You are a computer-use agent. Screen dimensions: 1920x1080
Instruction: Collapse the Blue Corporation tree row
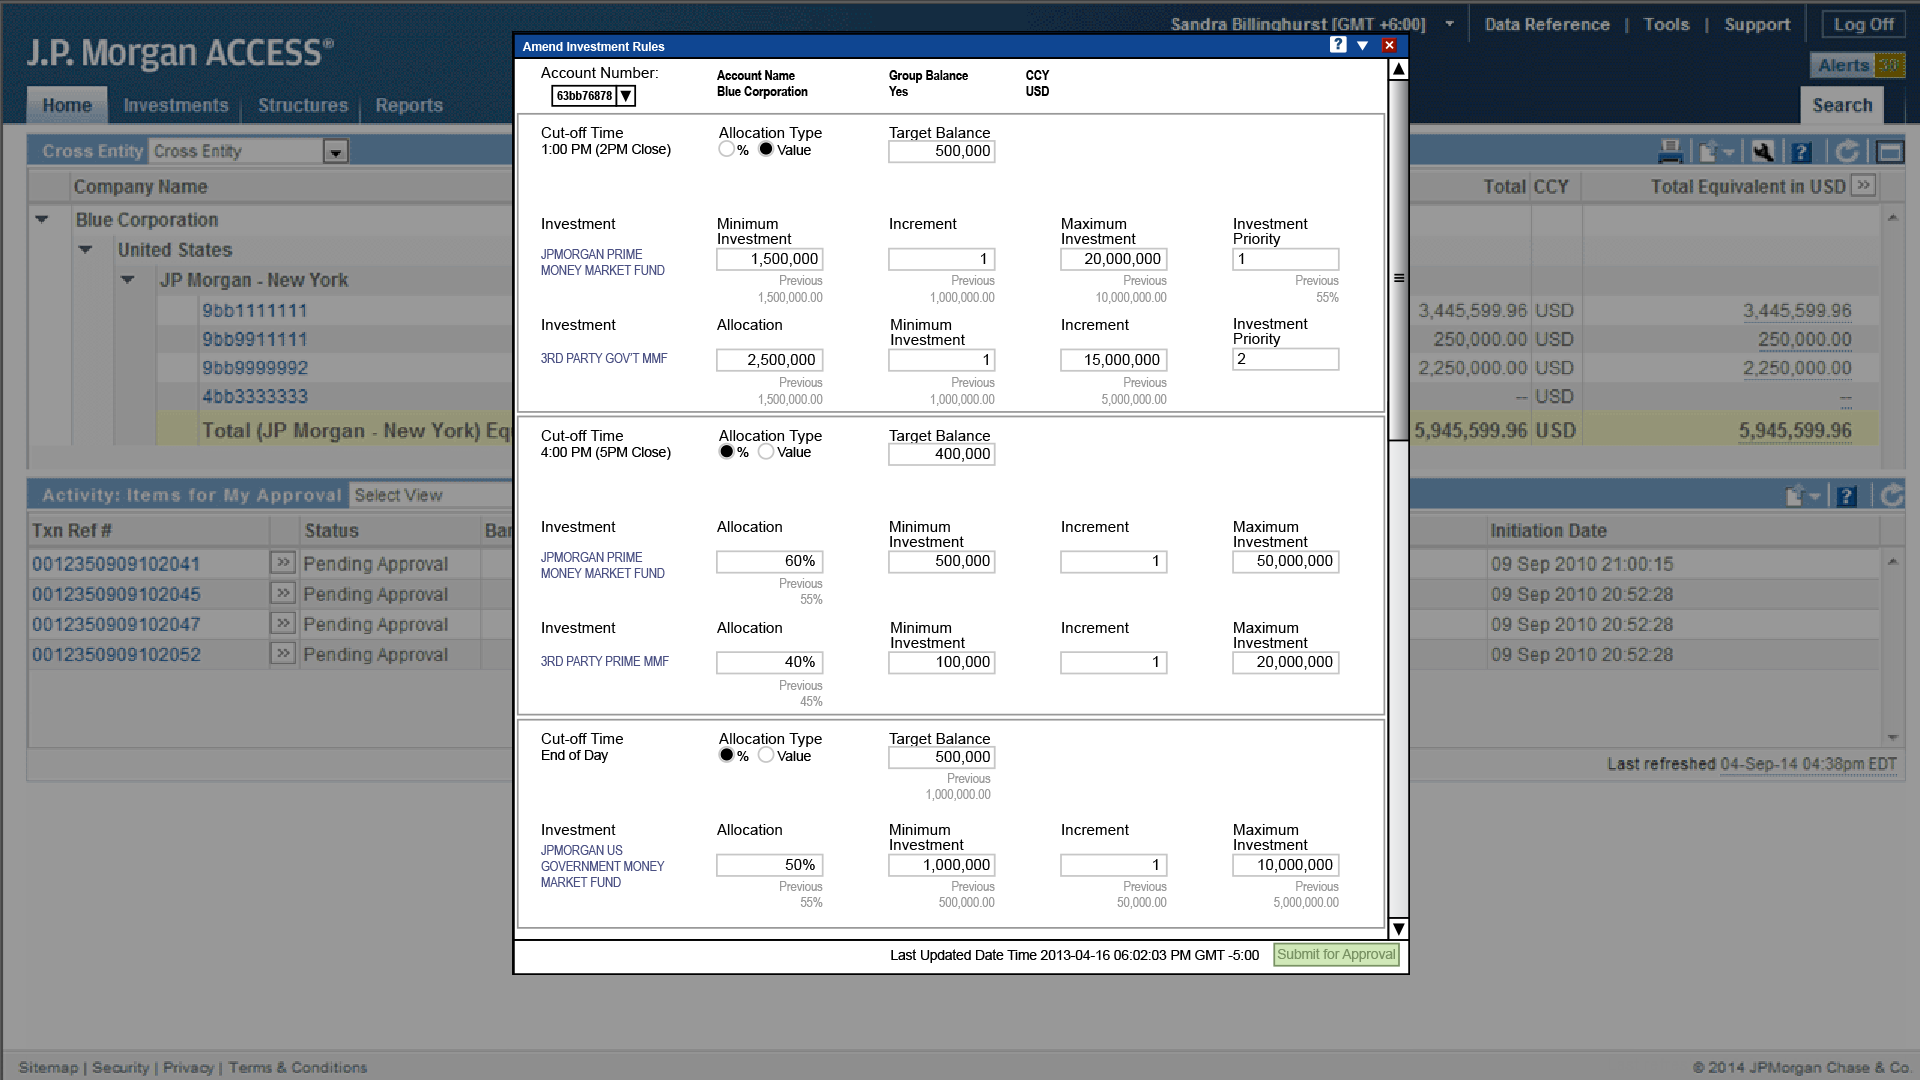pos(42,219)
